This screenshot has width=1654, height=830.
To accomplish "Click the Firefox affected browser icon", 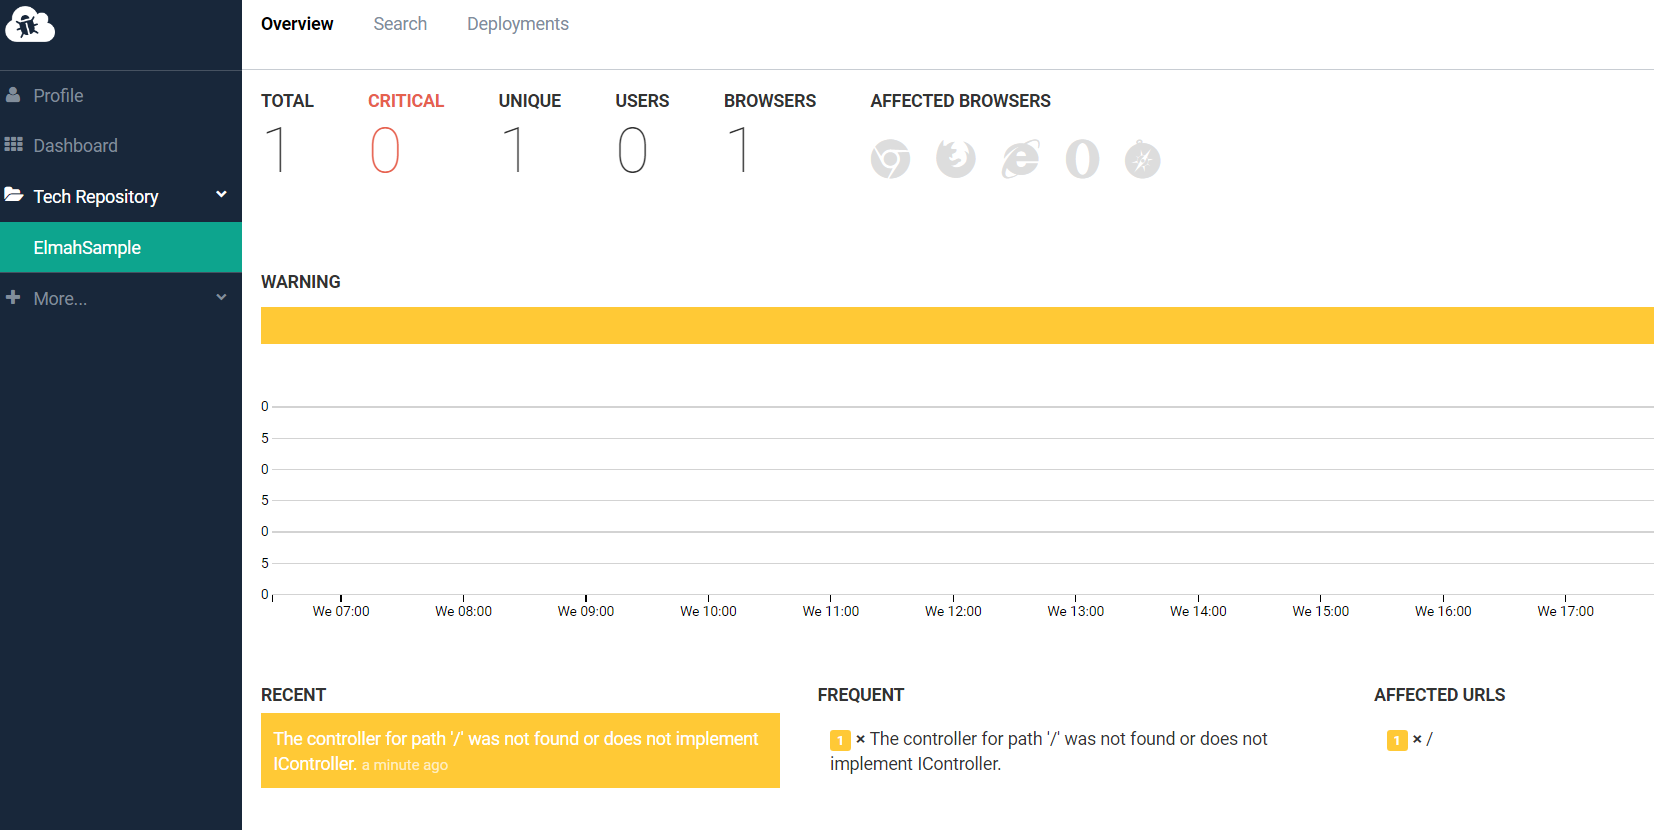I will [955, 158].
